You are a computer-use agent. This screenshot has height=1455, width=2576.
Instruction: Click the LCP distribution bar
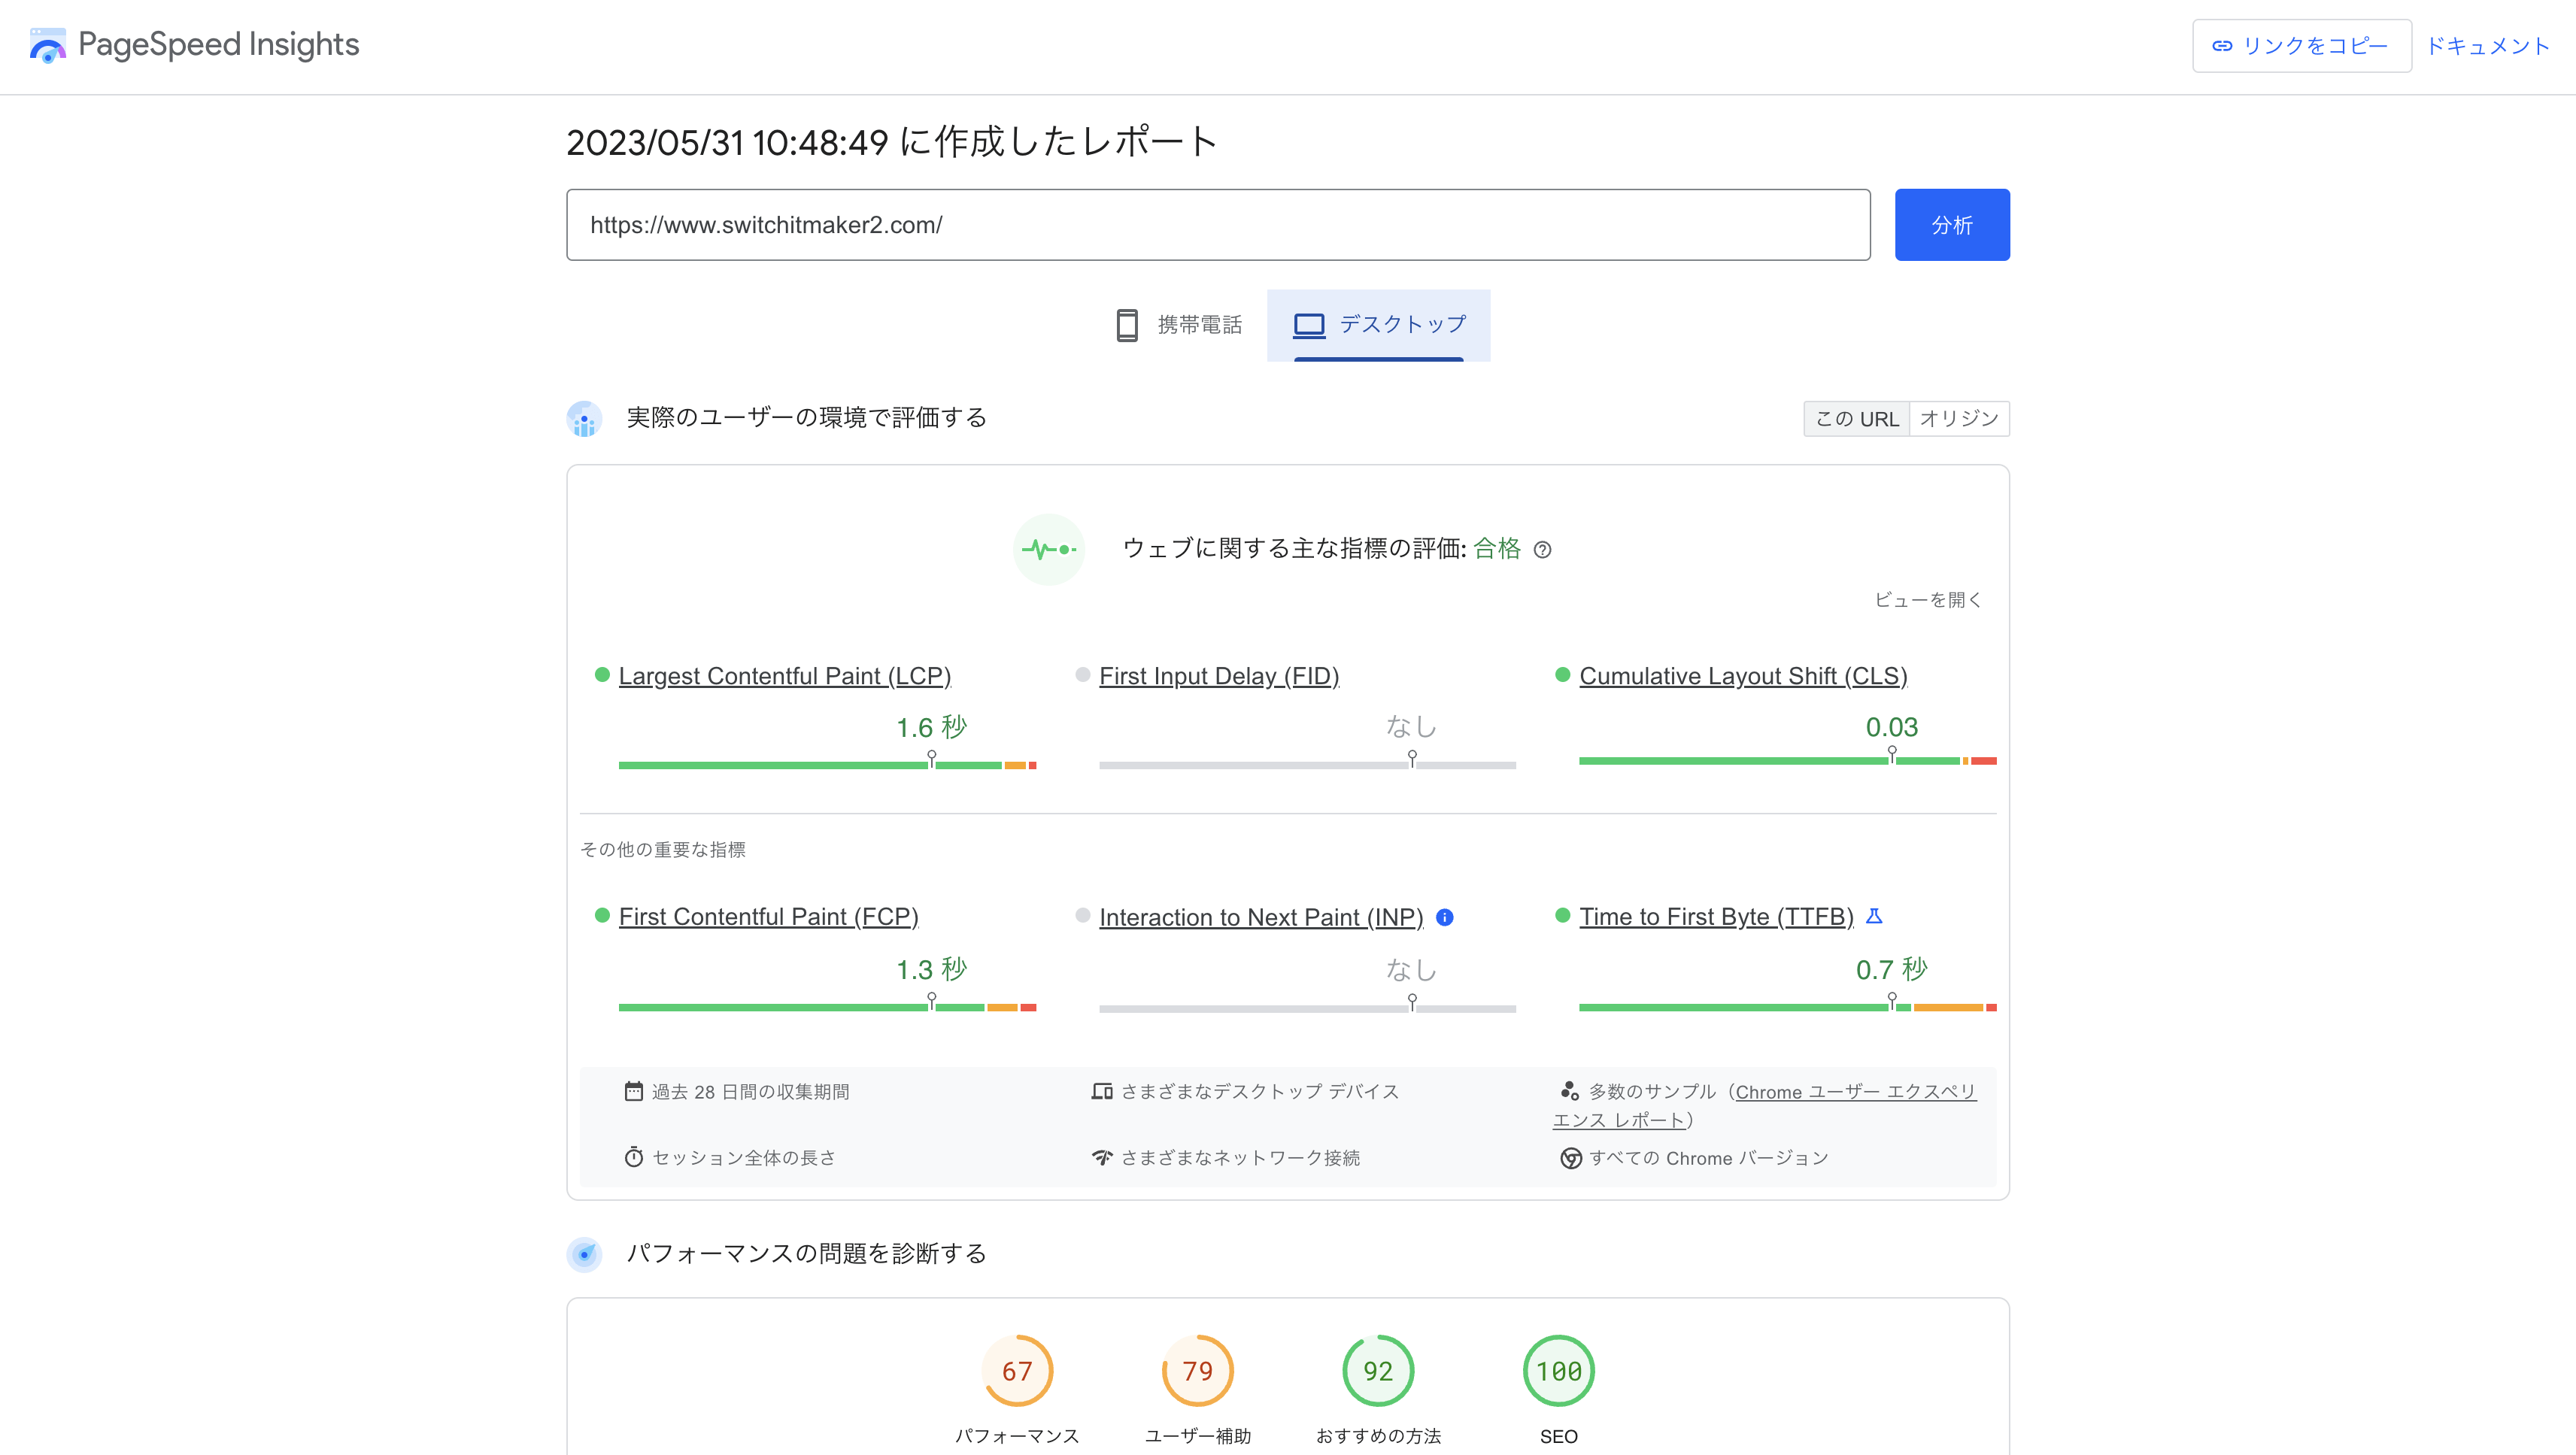pos(827,765)
